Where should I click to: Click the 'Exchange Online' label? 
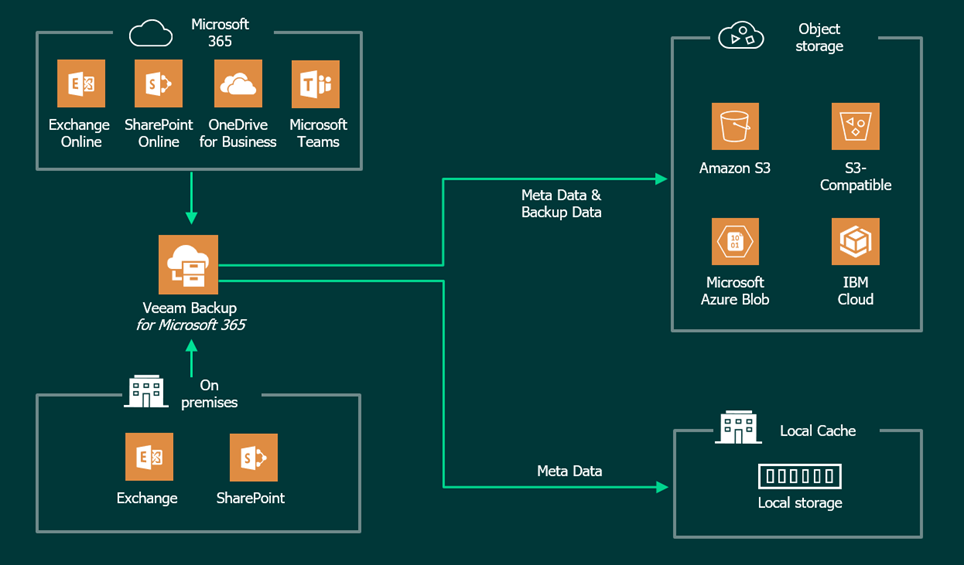[x=80, y=133]
